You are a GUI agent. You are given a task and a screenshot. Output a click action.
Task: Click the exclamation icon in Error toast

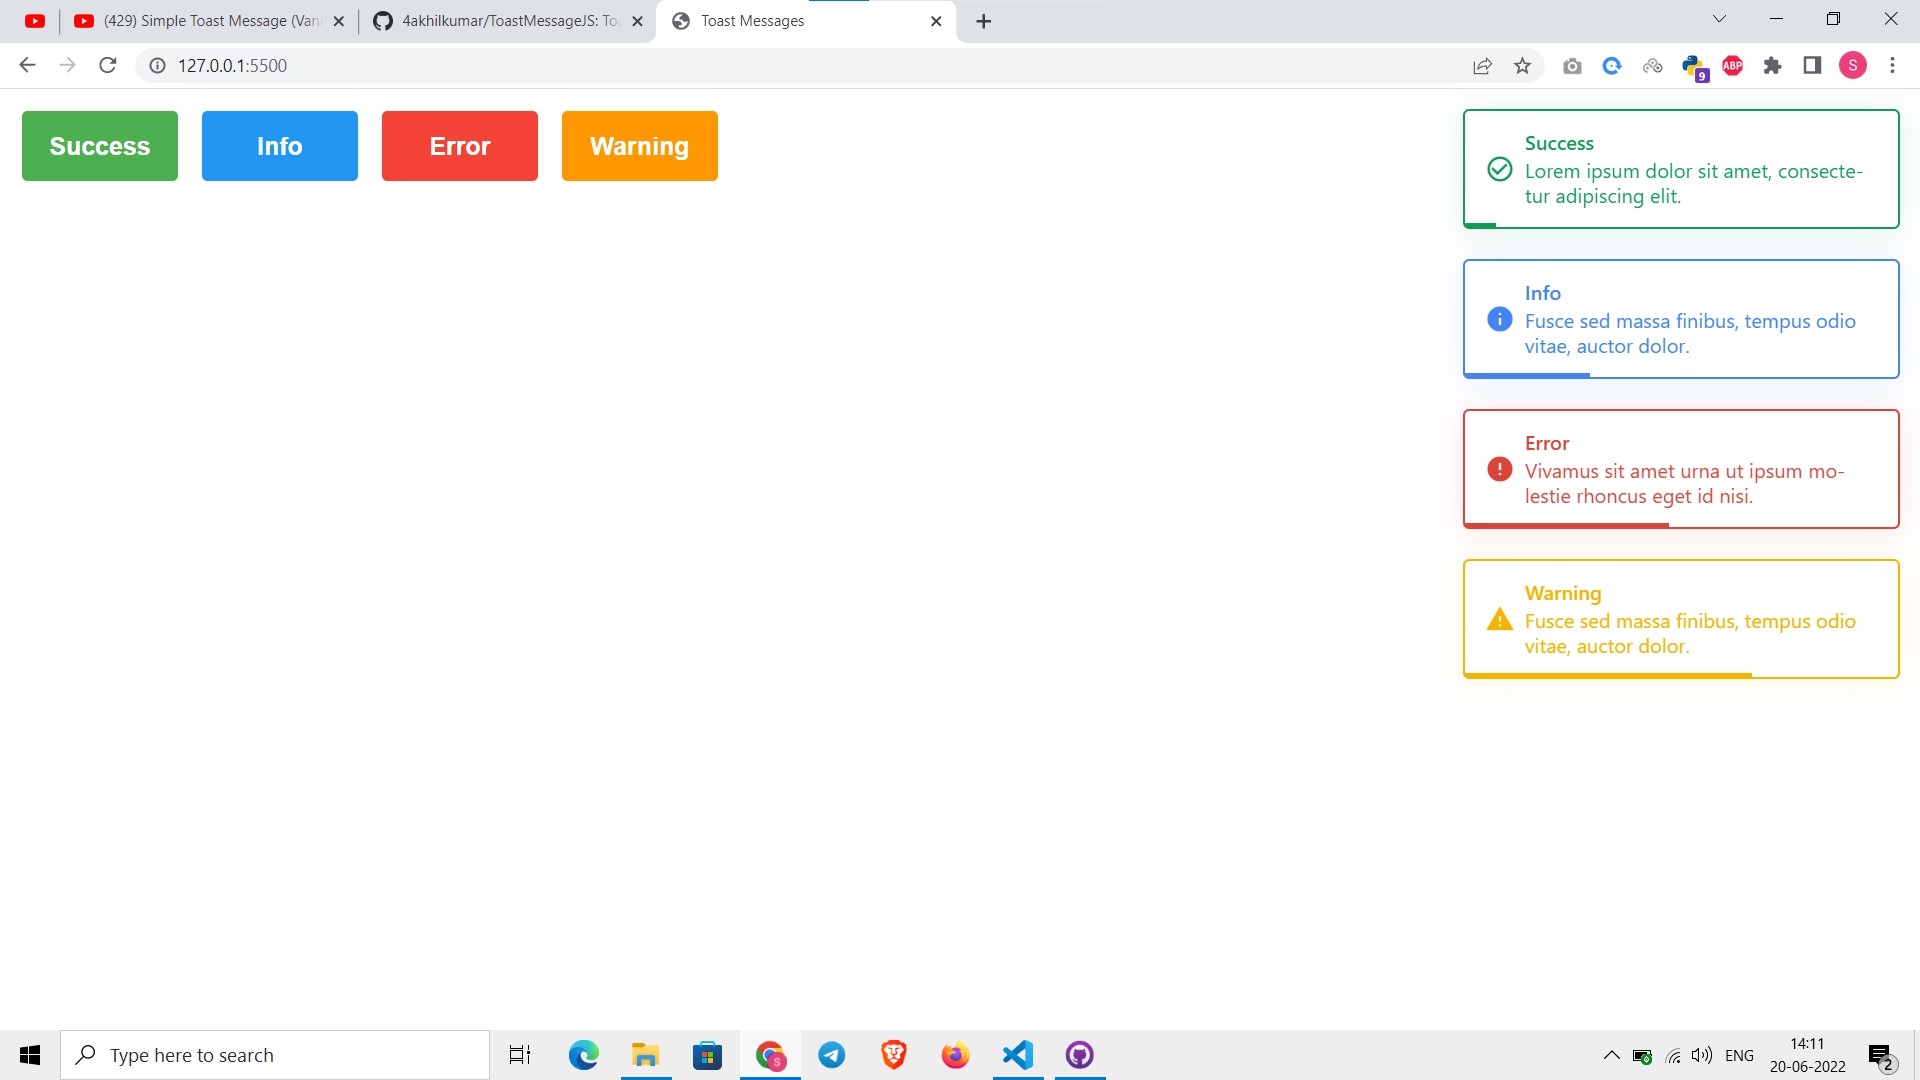tap(1499, 469)
